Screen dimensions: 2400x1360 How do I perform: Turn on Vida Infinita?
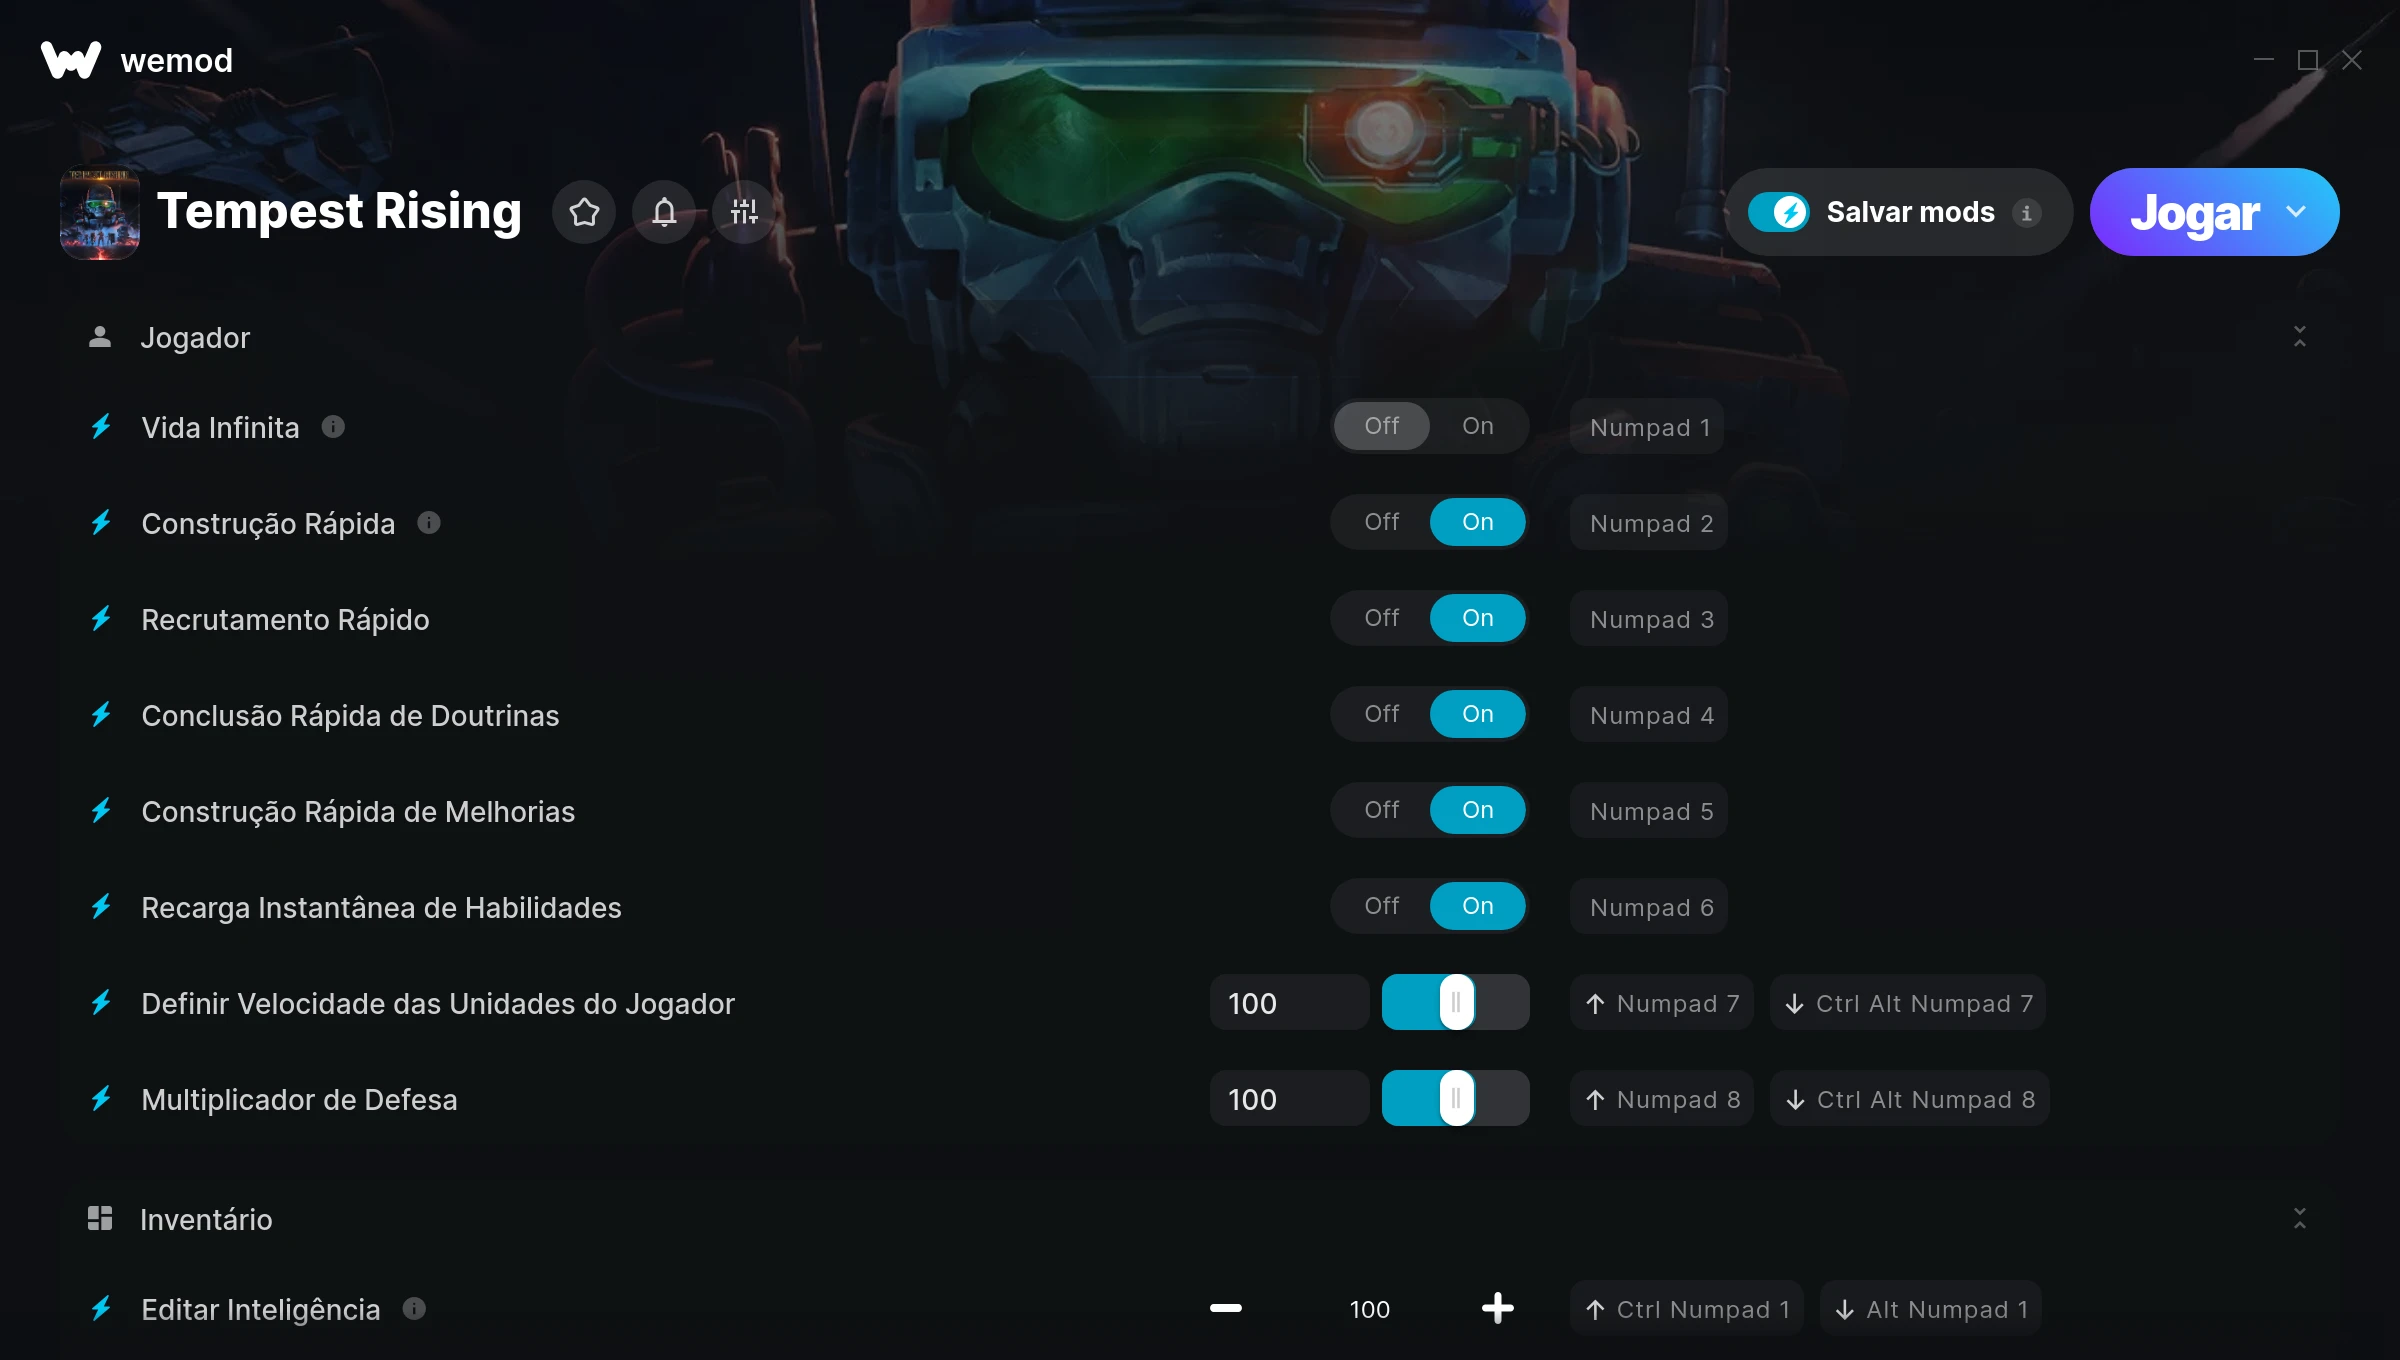coord(1478,426)
